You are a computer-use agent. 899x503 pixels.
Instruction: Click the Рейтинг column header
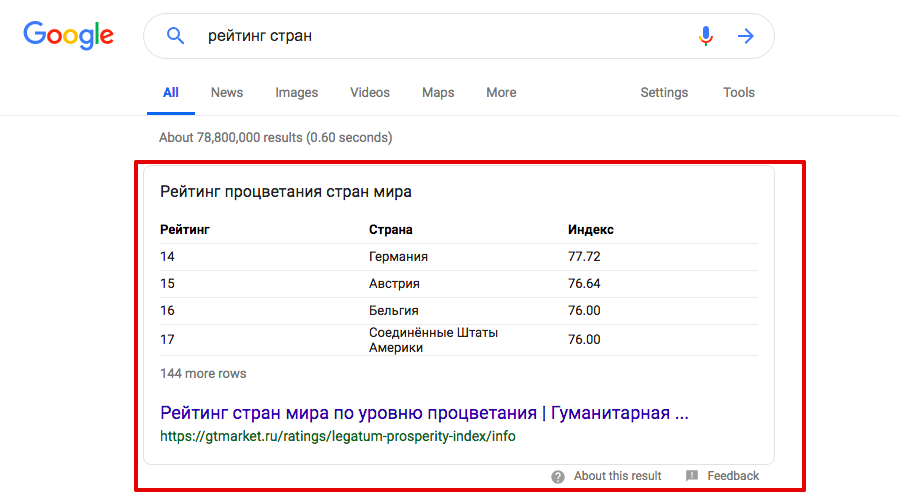coord(185,229)
